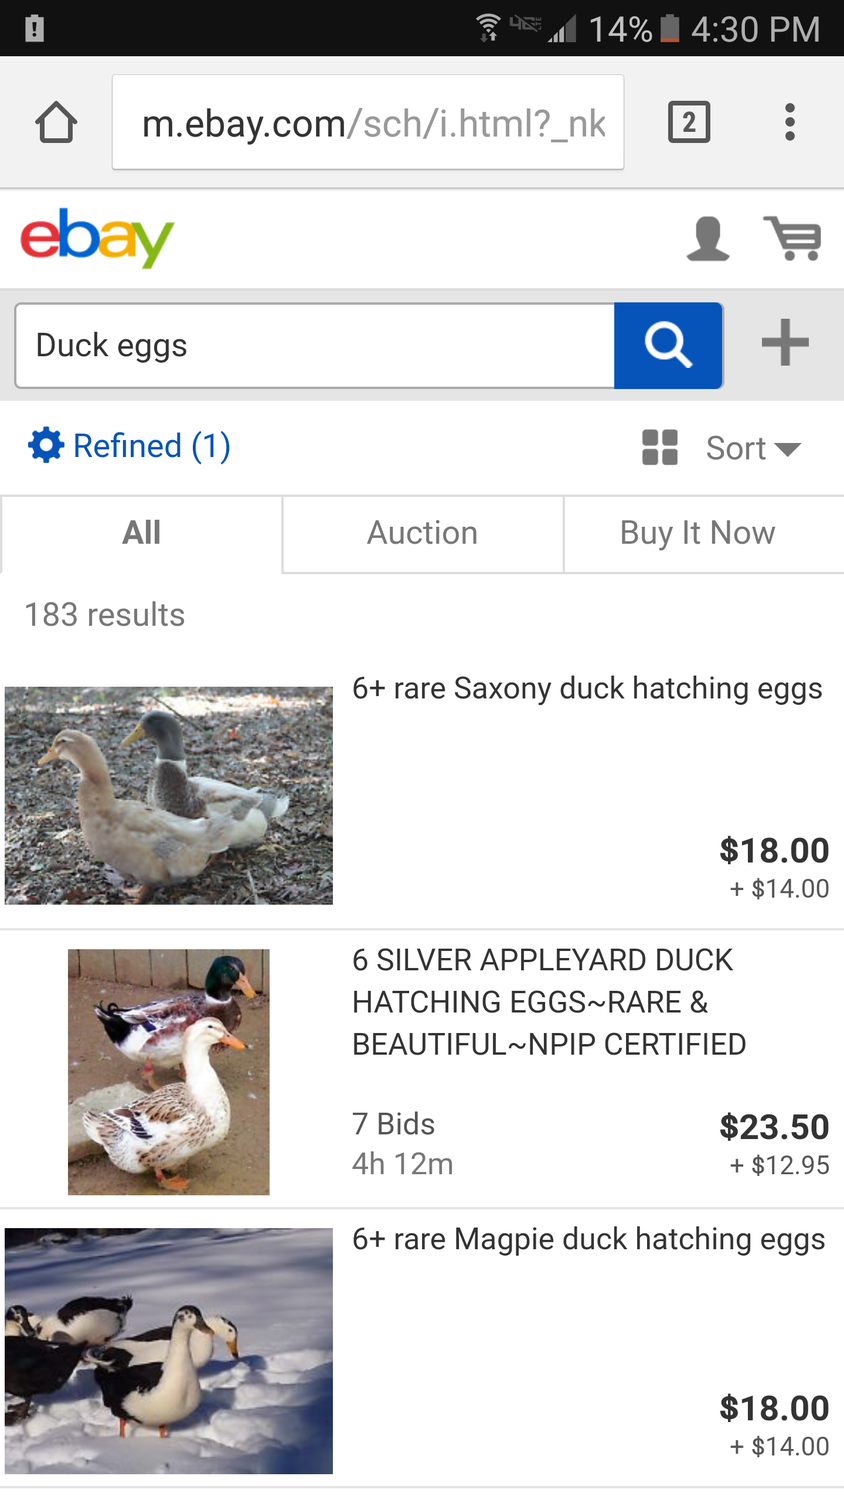This screenshot has width=844, height=1500.
Task: Show only Buy It Now listings
Action: (697, 533)
